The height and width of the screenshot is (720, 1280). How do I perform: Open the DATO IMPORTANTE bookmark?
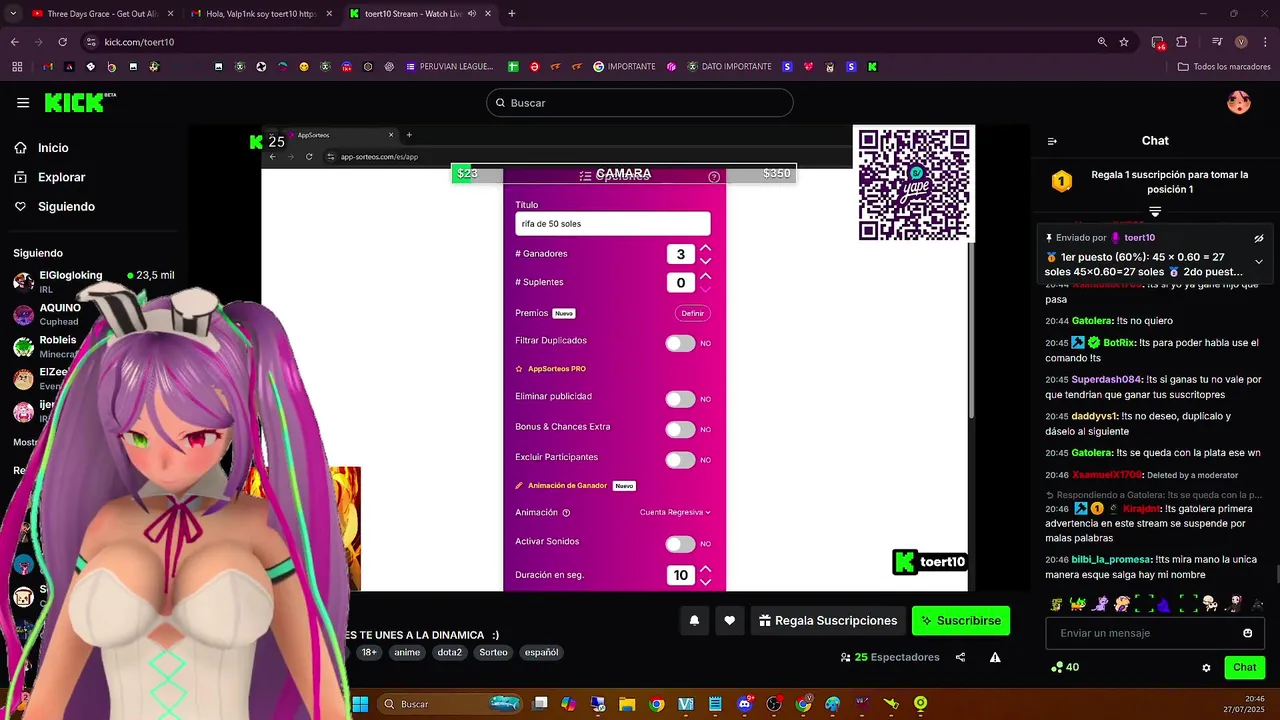pos(729,67)
